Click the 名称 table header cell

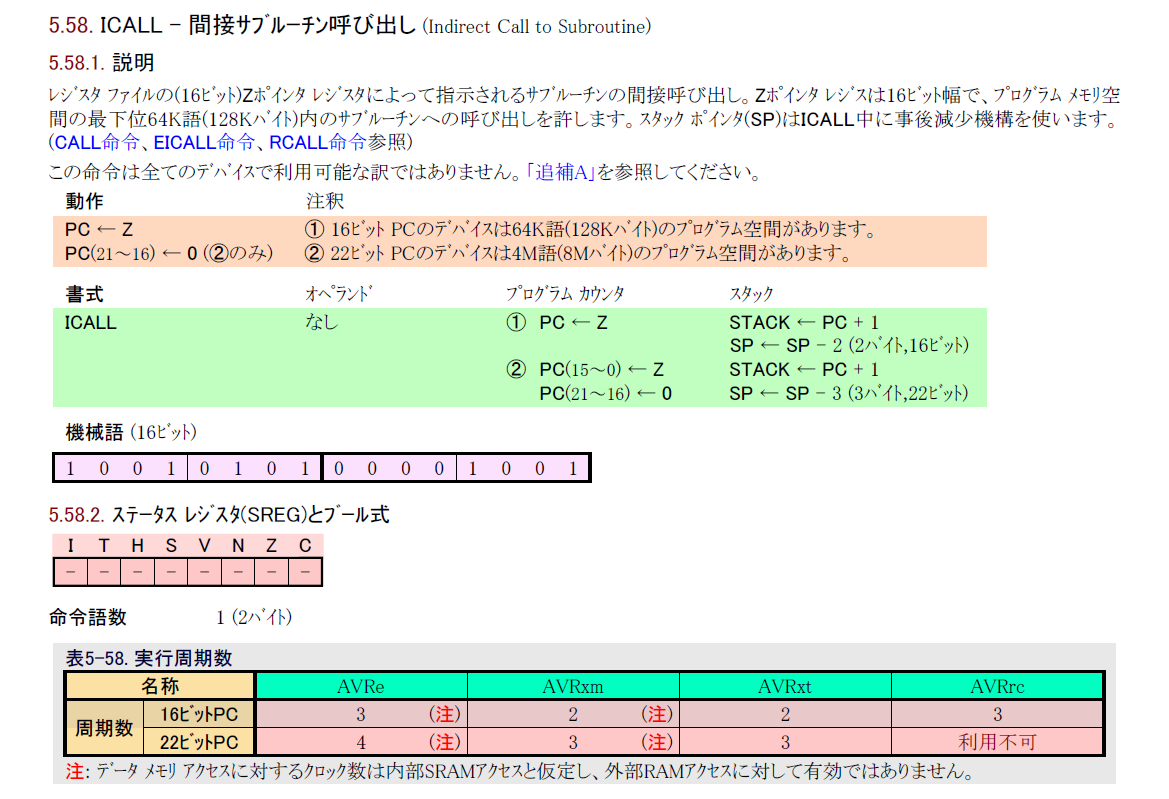160,687
